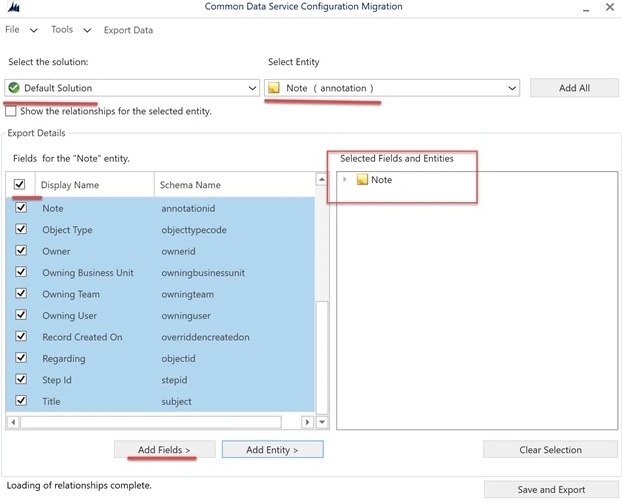Uncheck the Record Created On checkbox

coord(21,336)
